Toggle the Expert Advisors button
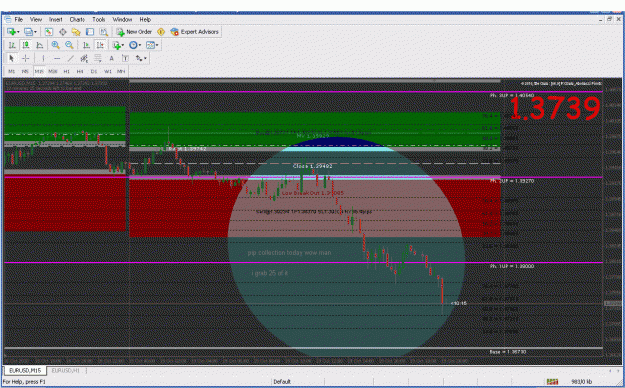The image size is (625, 388). click(195, 32)
